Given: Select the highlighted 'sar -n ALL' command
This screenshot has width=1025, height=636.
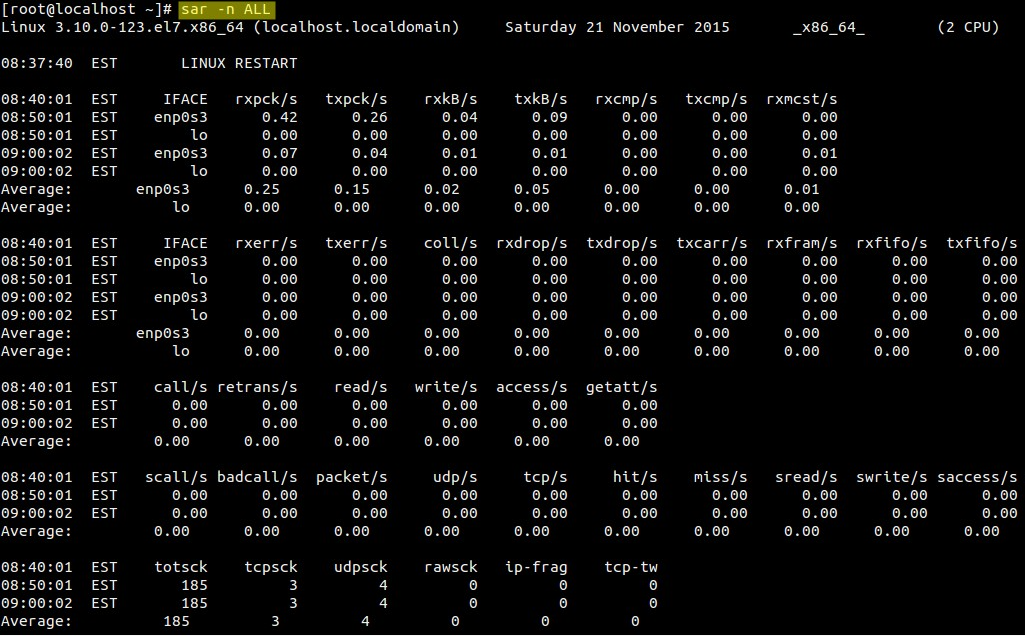Looking at the screenshot, I should [x=226, y=9].
